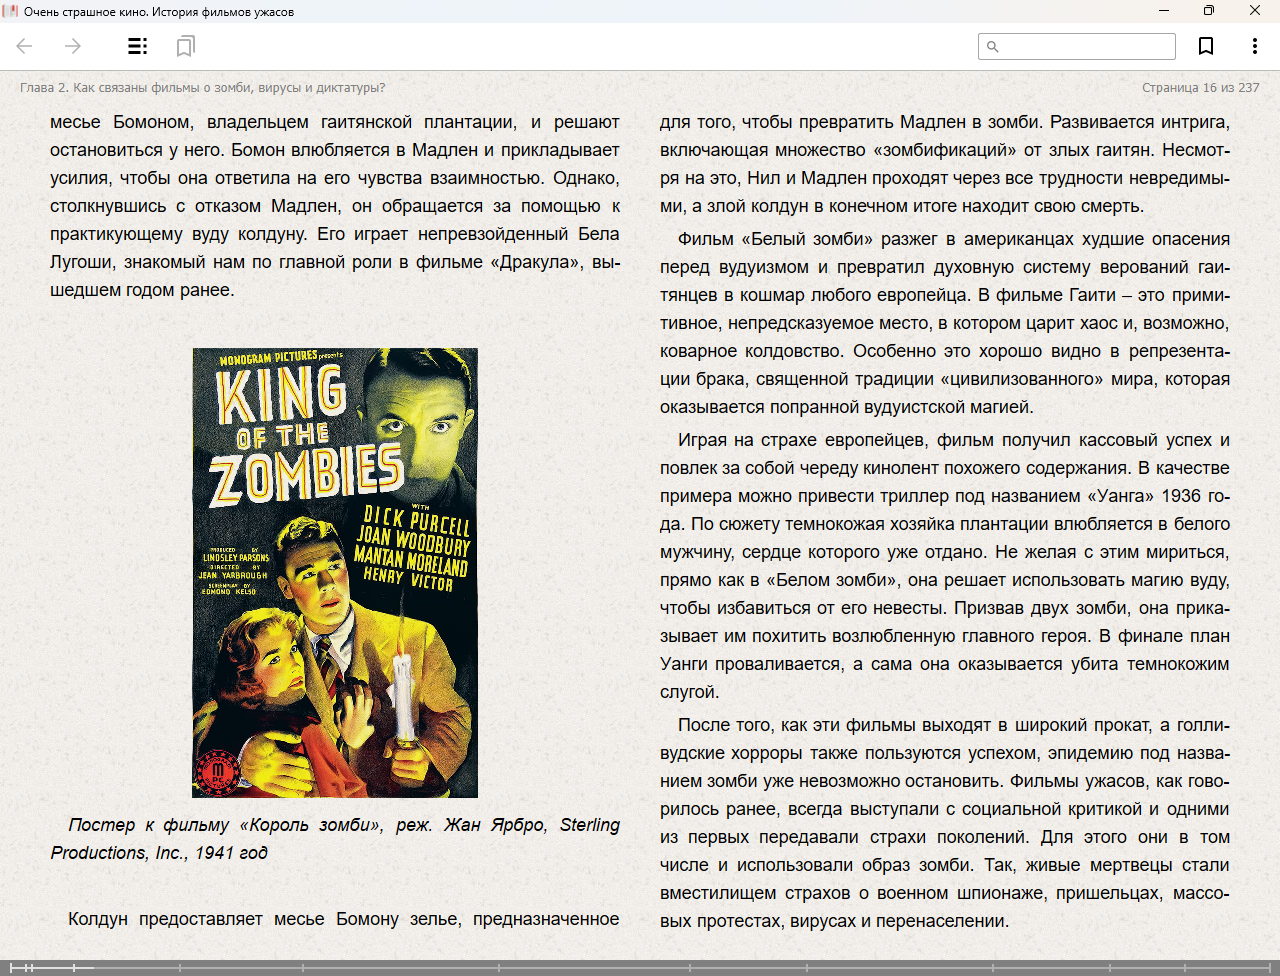Show the saved bookmarks list
The height and width of the screenshot is (976, 1280).
point(185,46)
